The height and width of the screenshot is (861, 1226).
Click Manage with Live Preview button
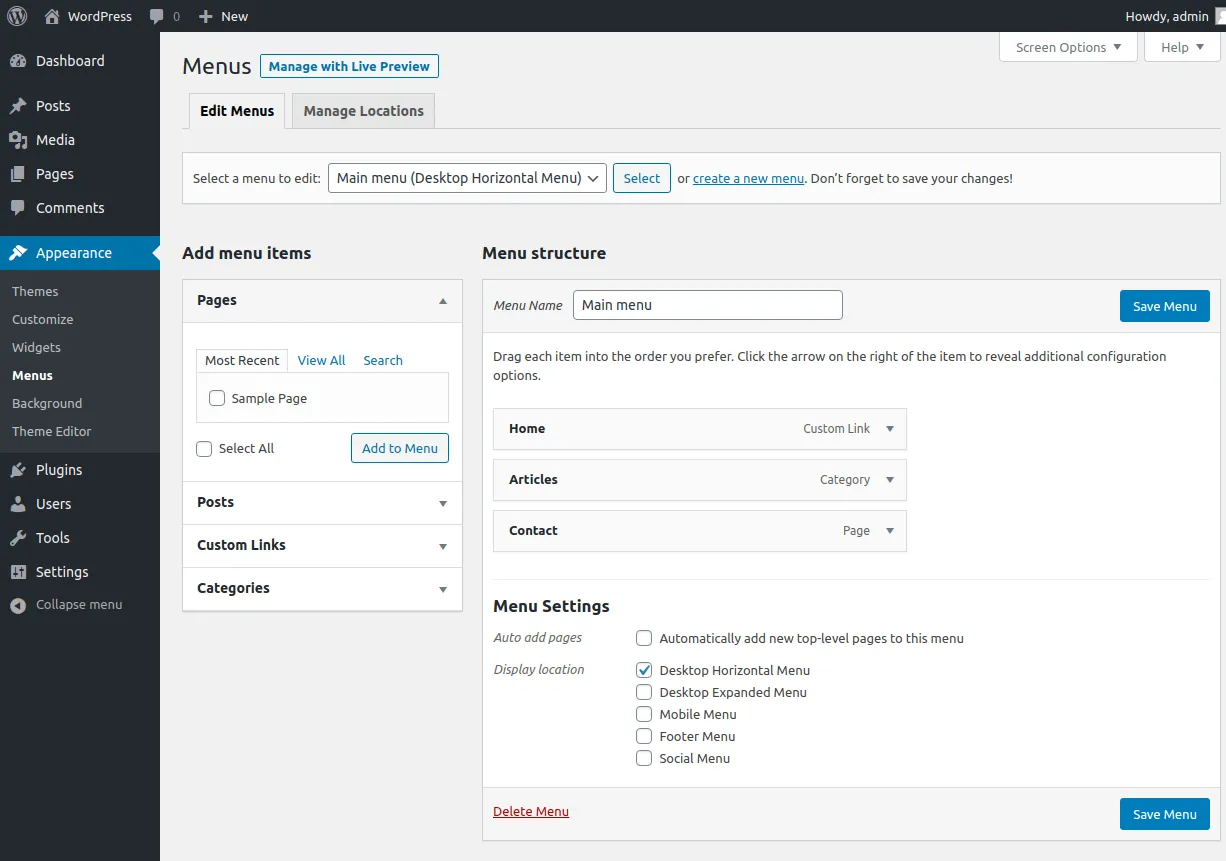point(349,66)
